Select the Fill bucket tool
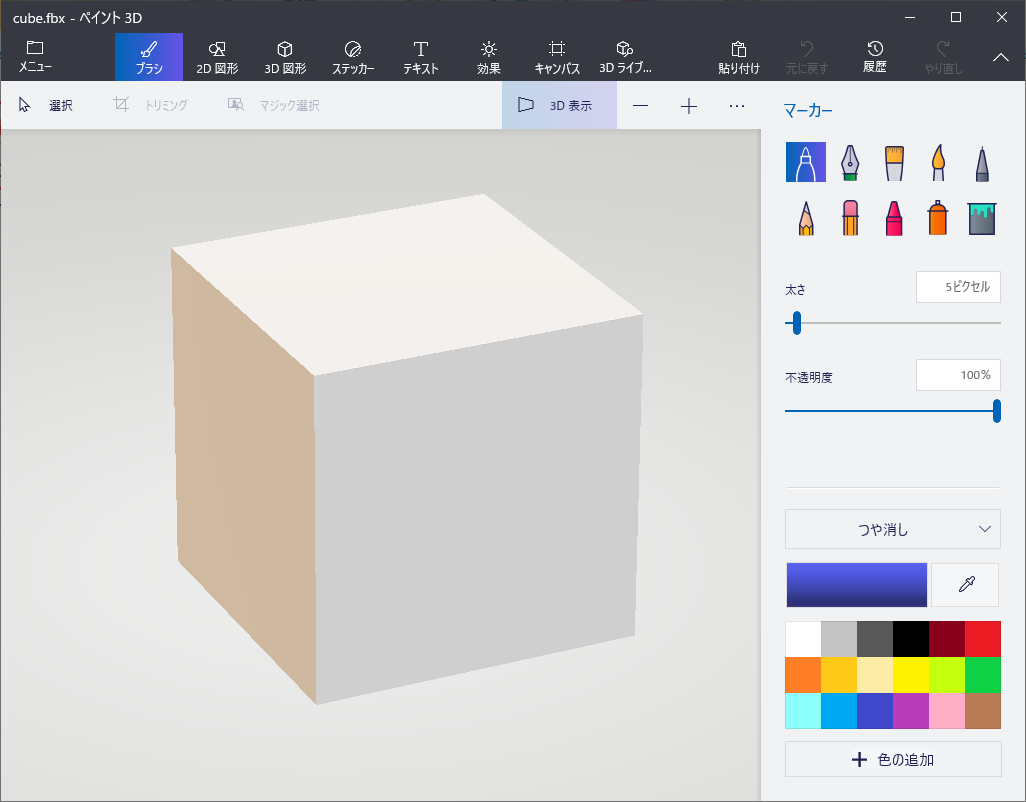Image resolution: width=1026 pixels, height=802 pixels. click(x=982, y=218)
